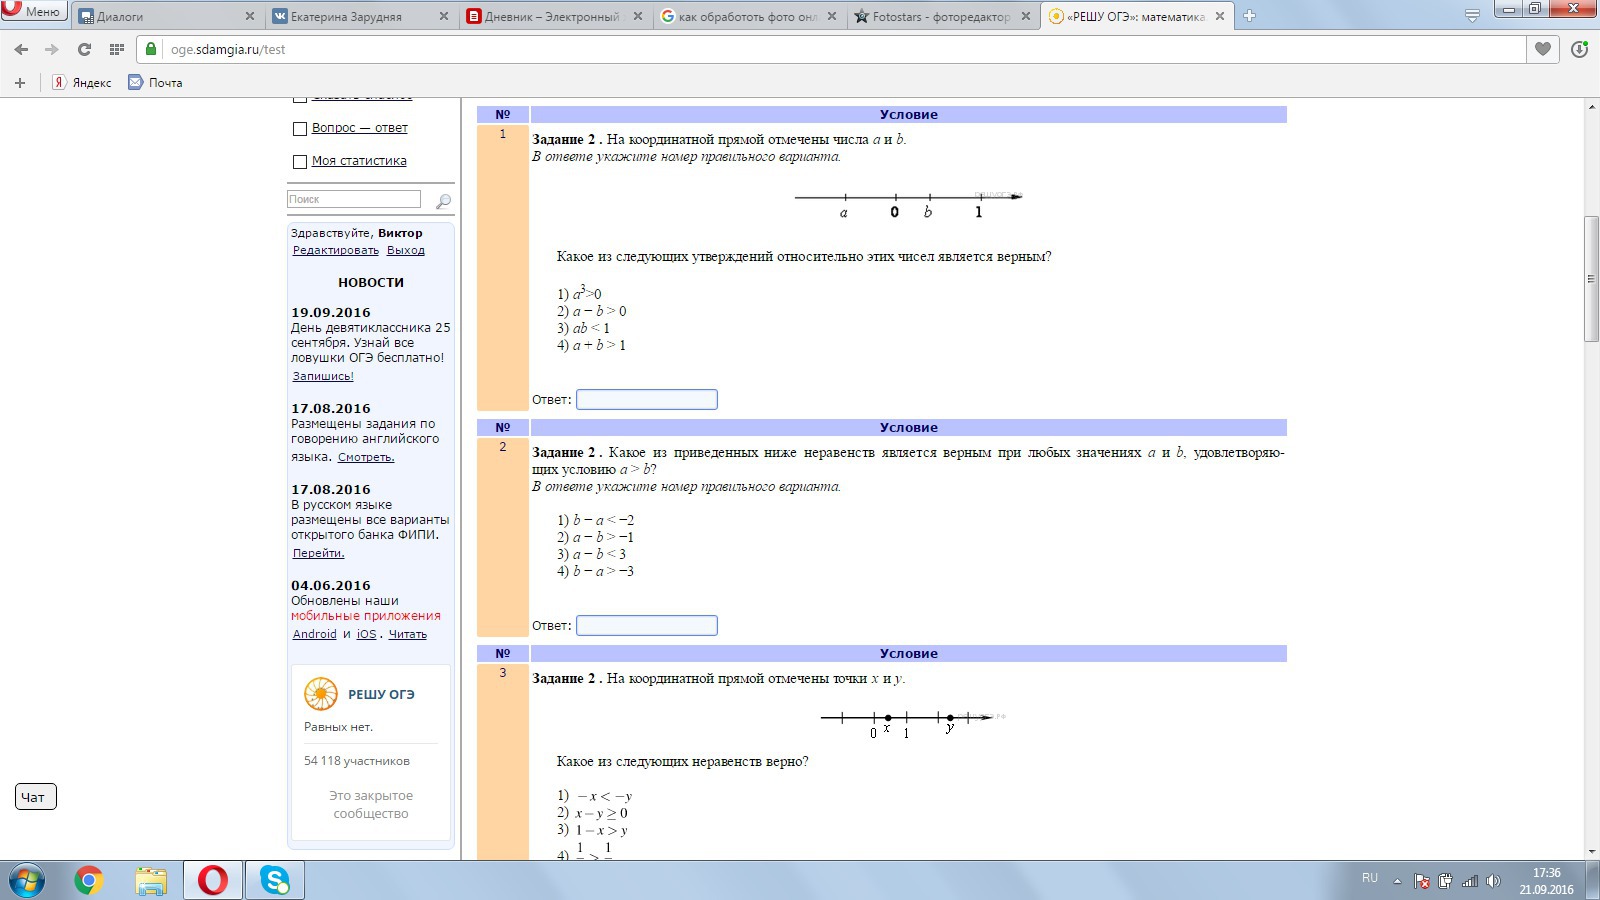Check the 'Моя статистика' checkbox

pyautogui.click(x=300, y=162)
